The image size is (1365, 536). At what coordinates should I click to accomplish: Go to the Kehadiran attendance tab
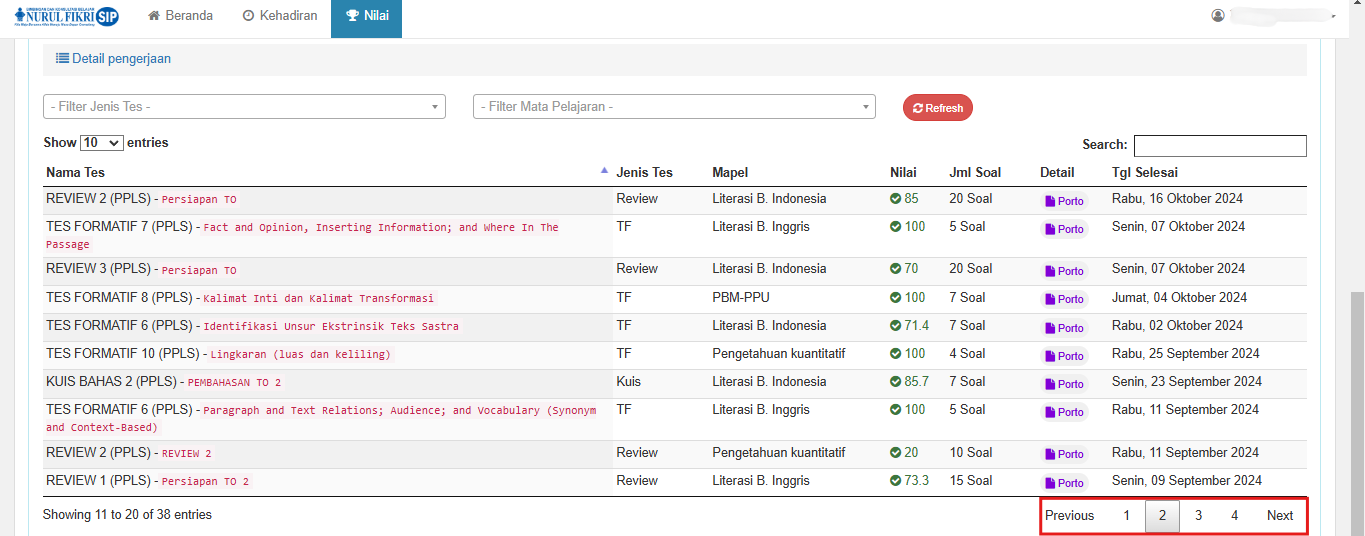point(280,16)
